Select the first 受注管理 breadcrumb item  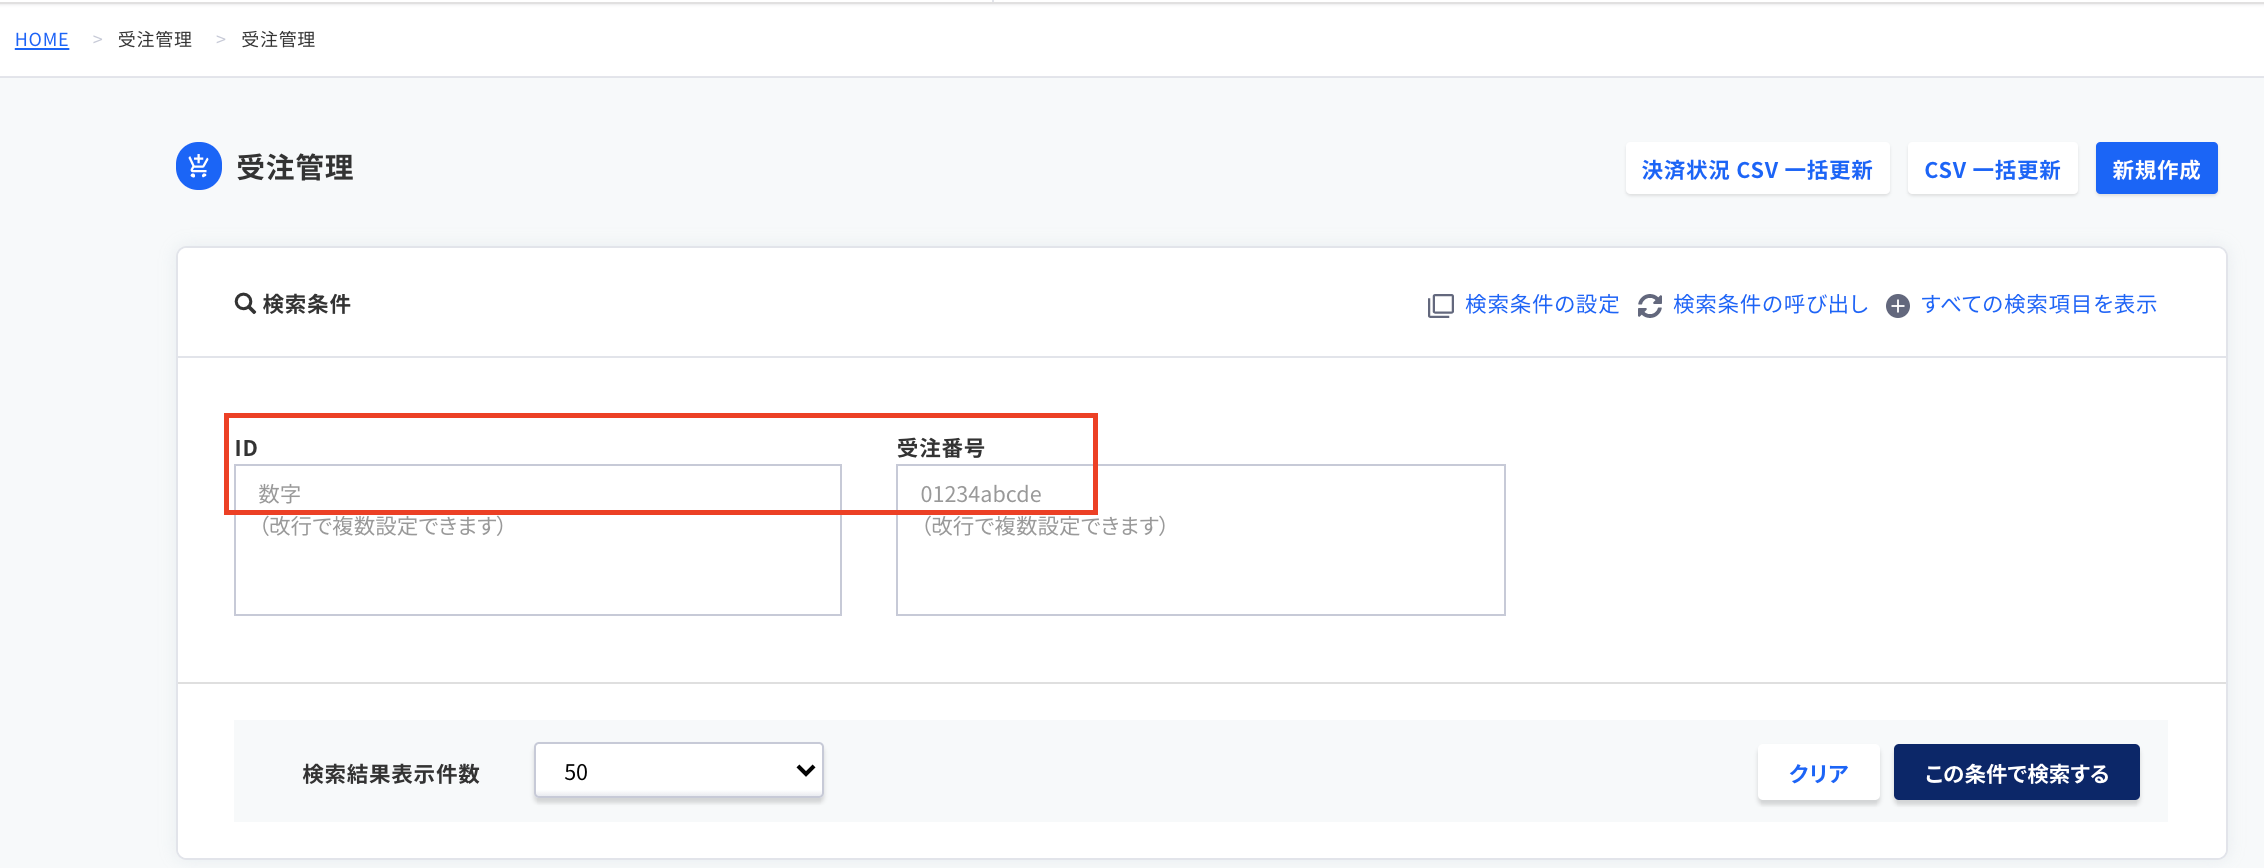155,39
